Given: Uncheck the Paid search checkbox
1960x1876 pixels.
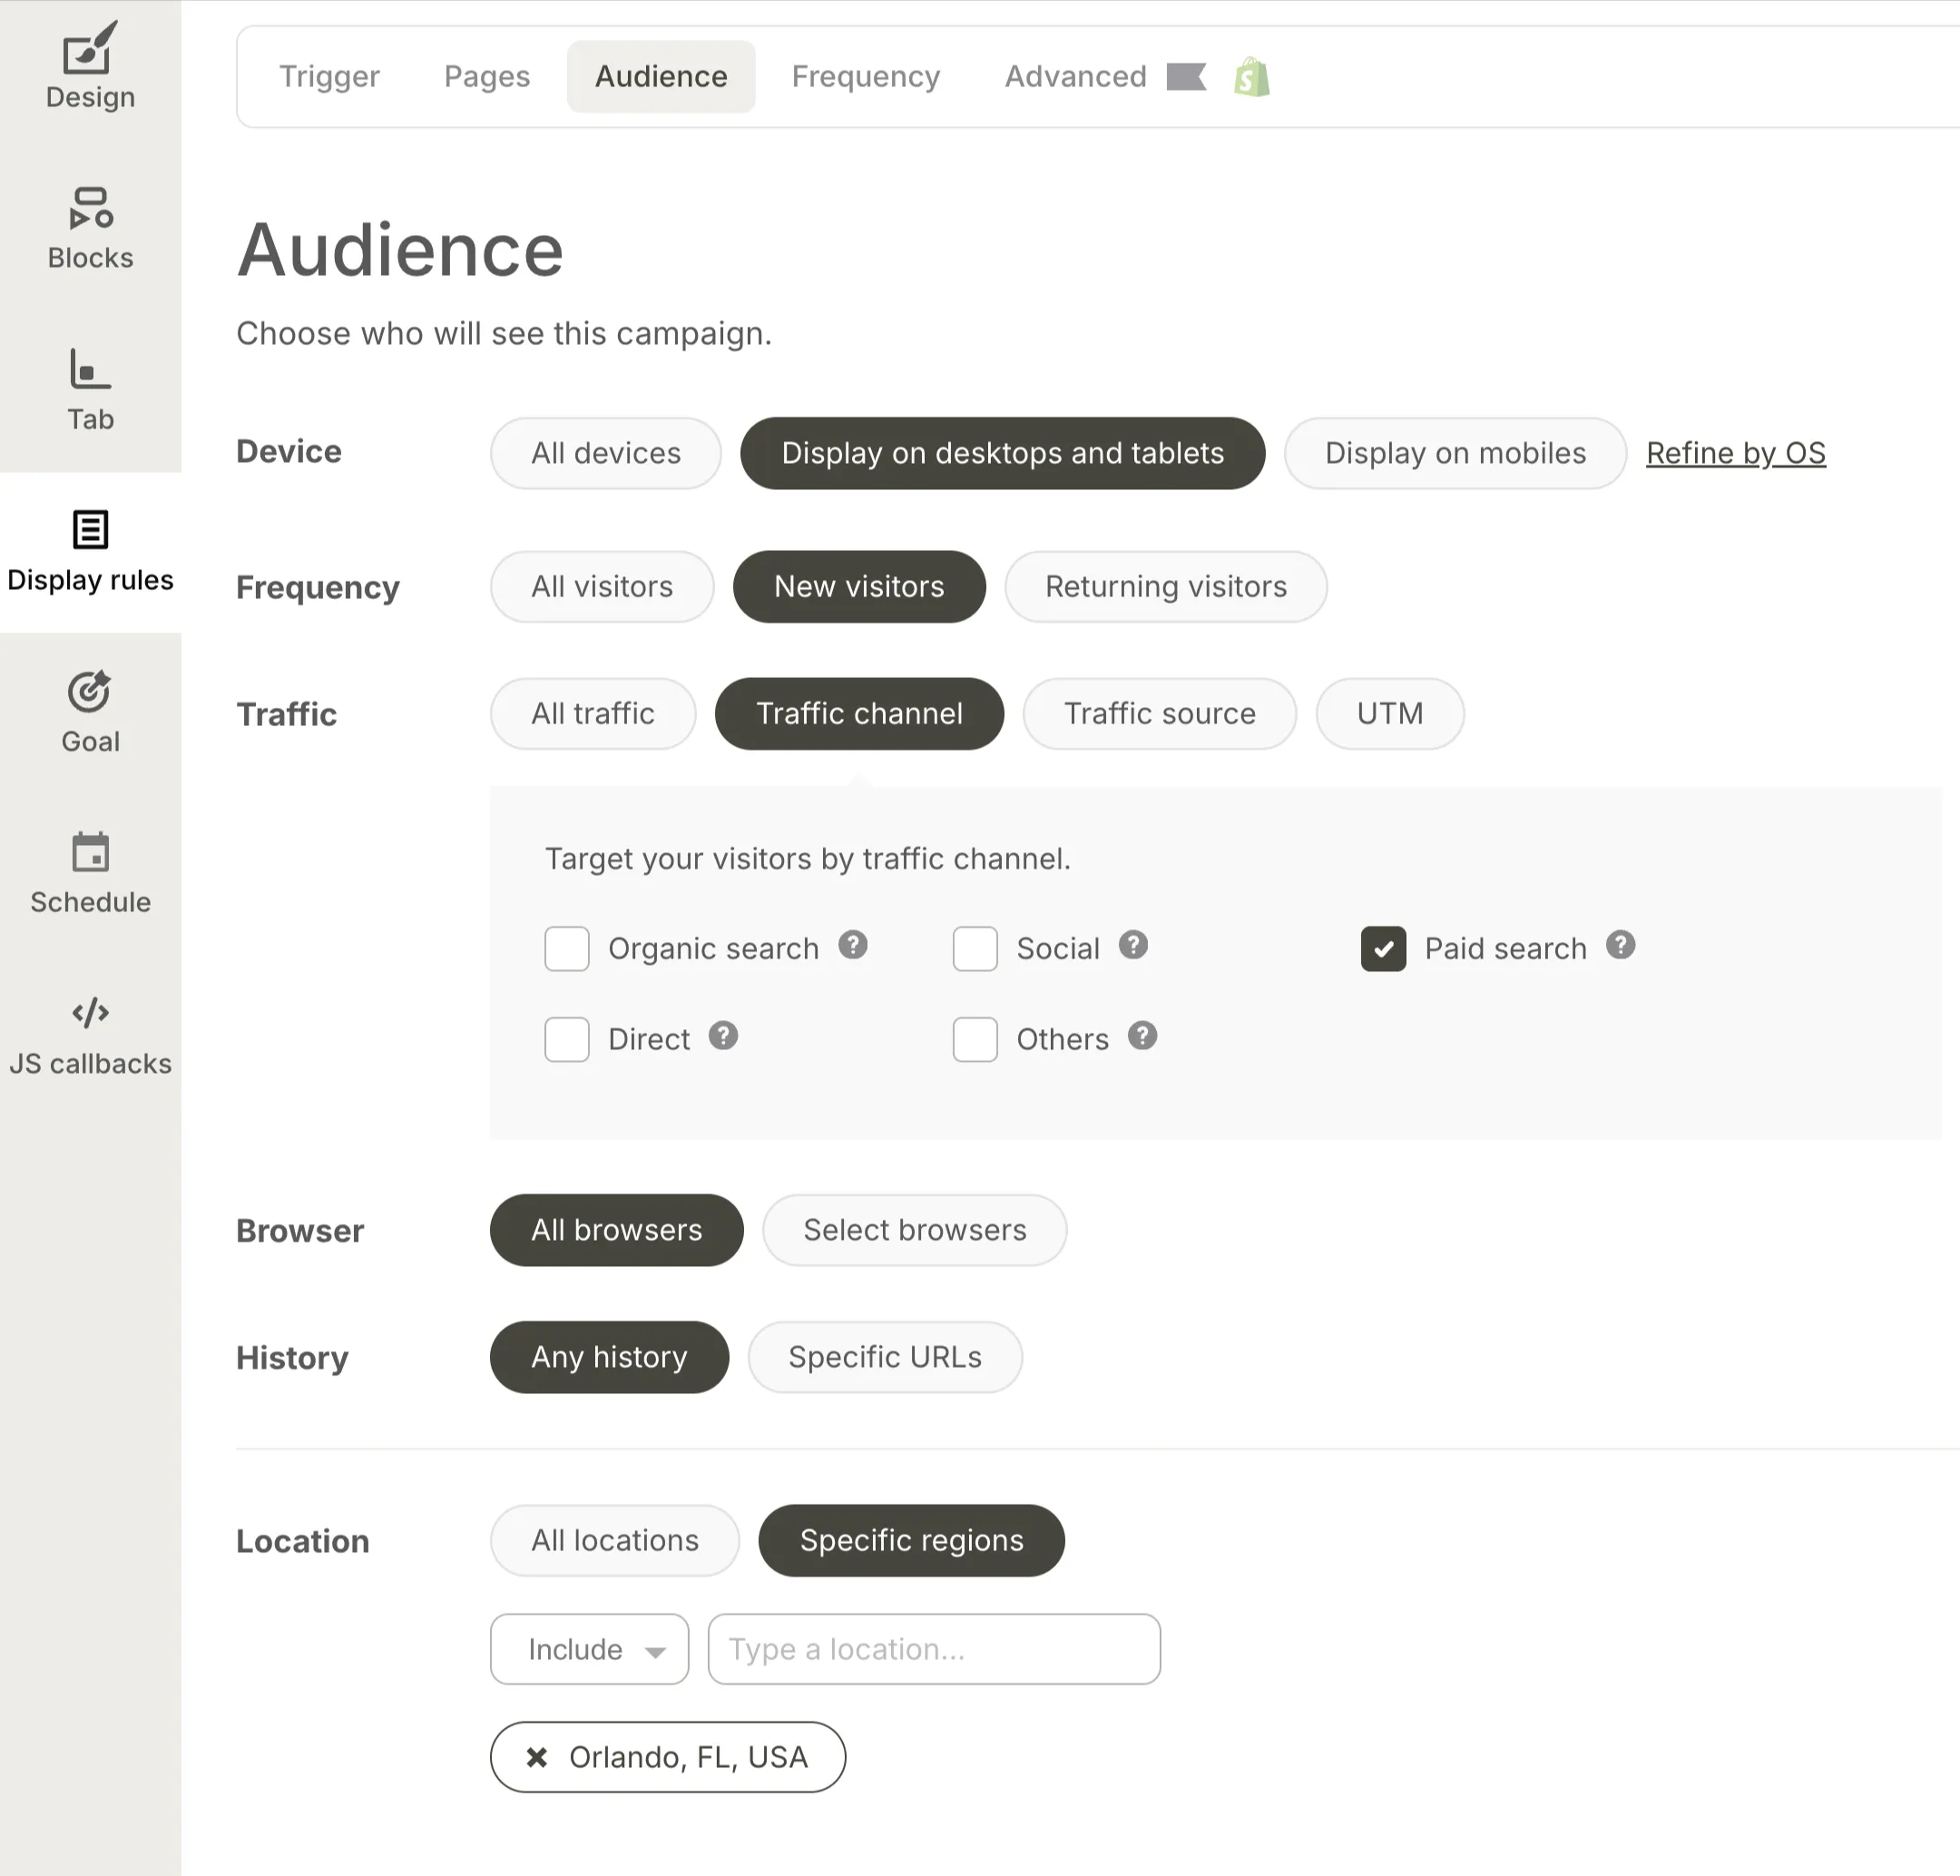Looking at the screenshot, I should click(1383, 949).
